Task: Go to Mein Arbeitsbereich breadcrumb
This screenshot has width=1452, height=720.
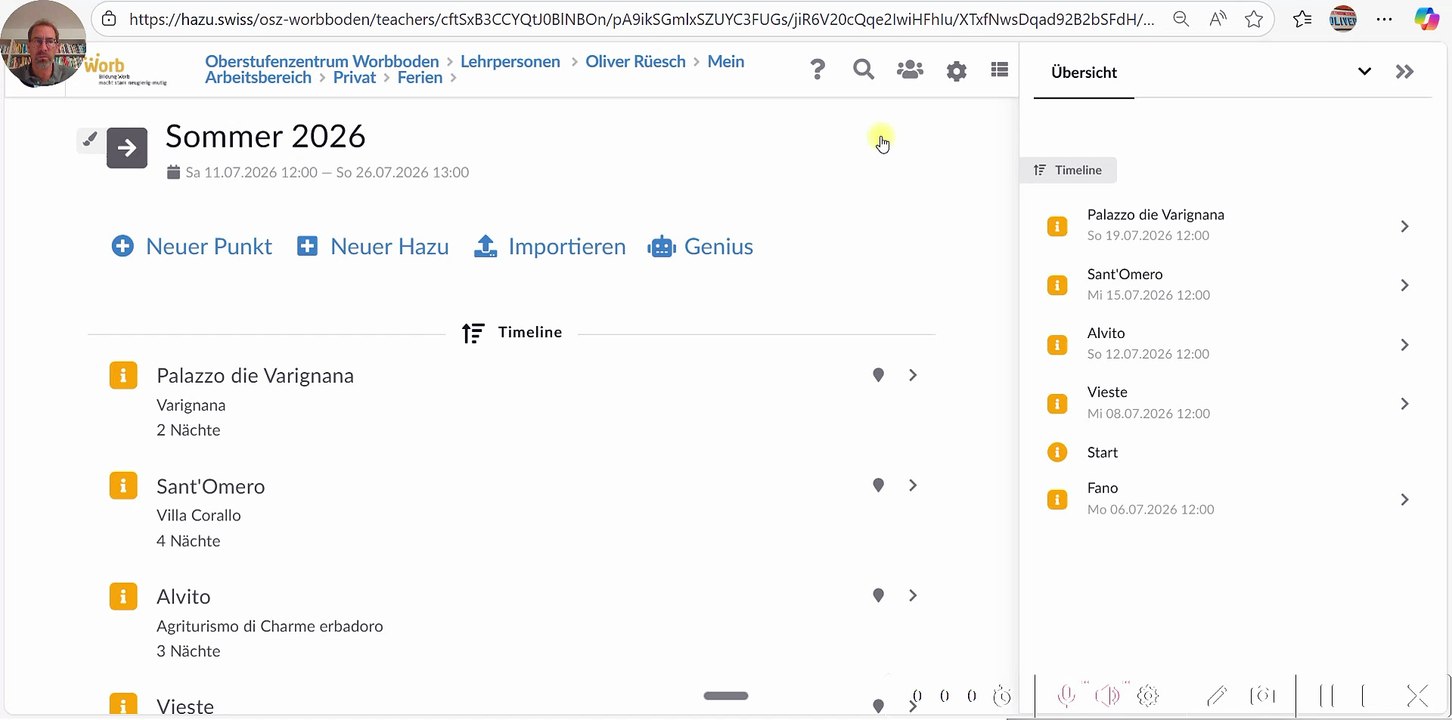Action: click(475, 69)
